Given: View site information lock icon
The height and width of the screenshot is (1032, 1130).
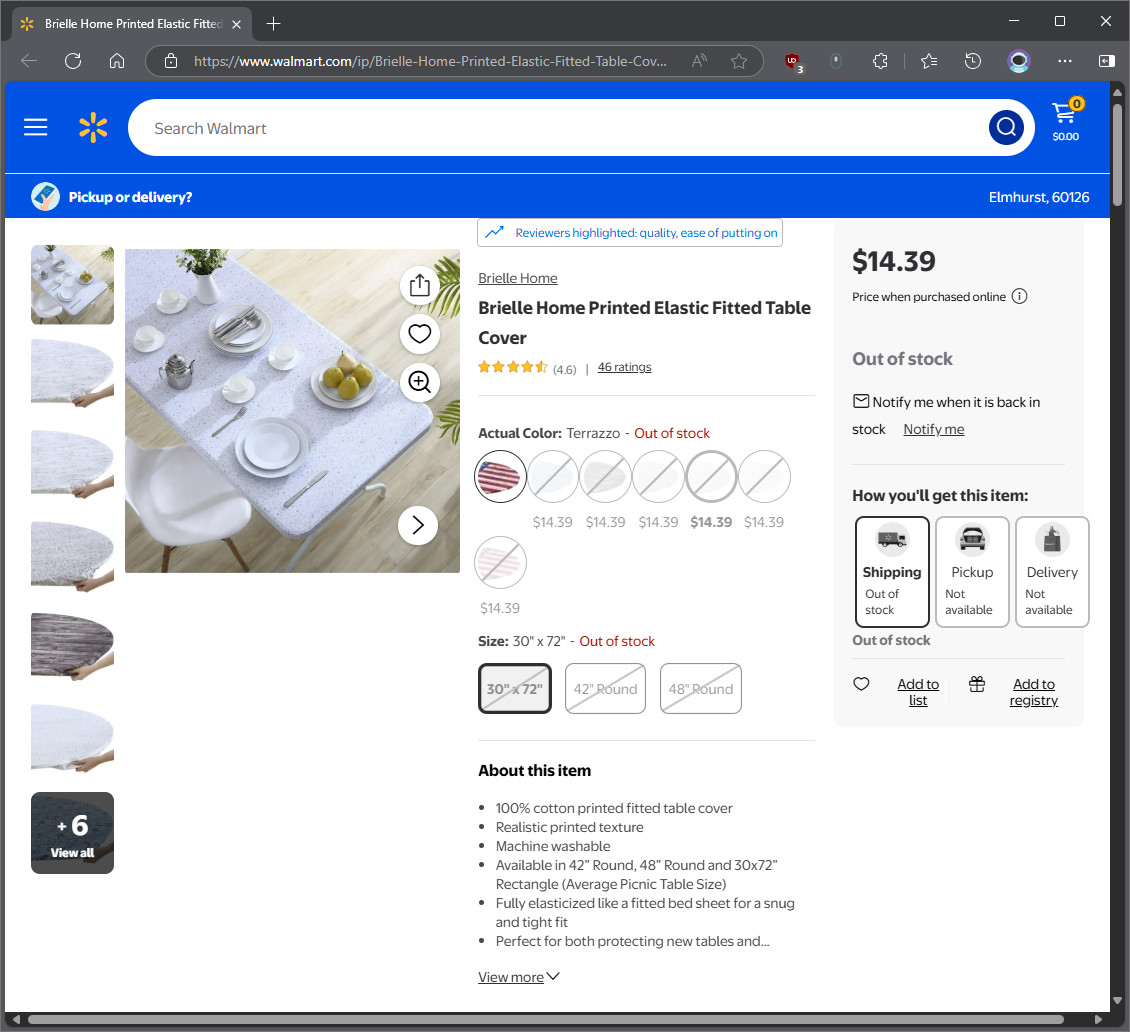Looking at the screenshot, I should [x=171, y=61].
